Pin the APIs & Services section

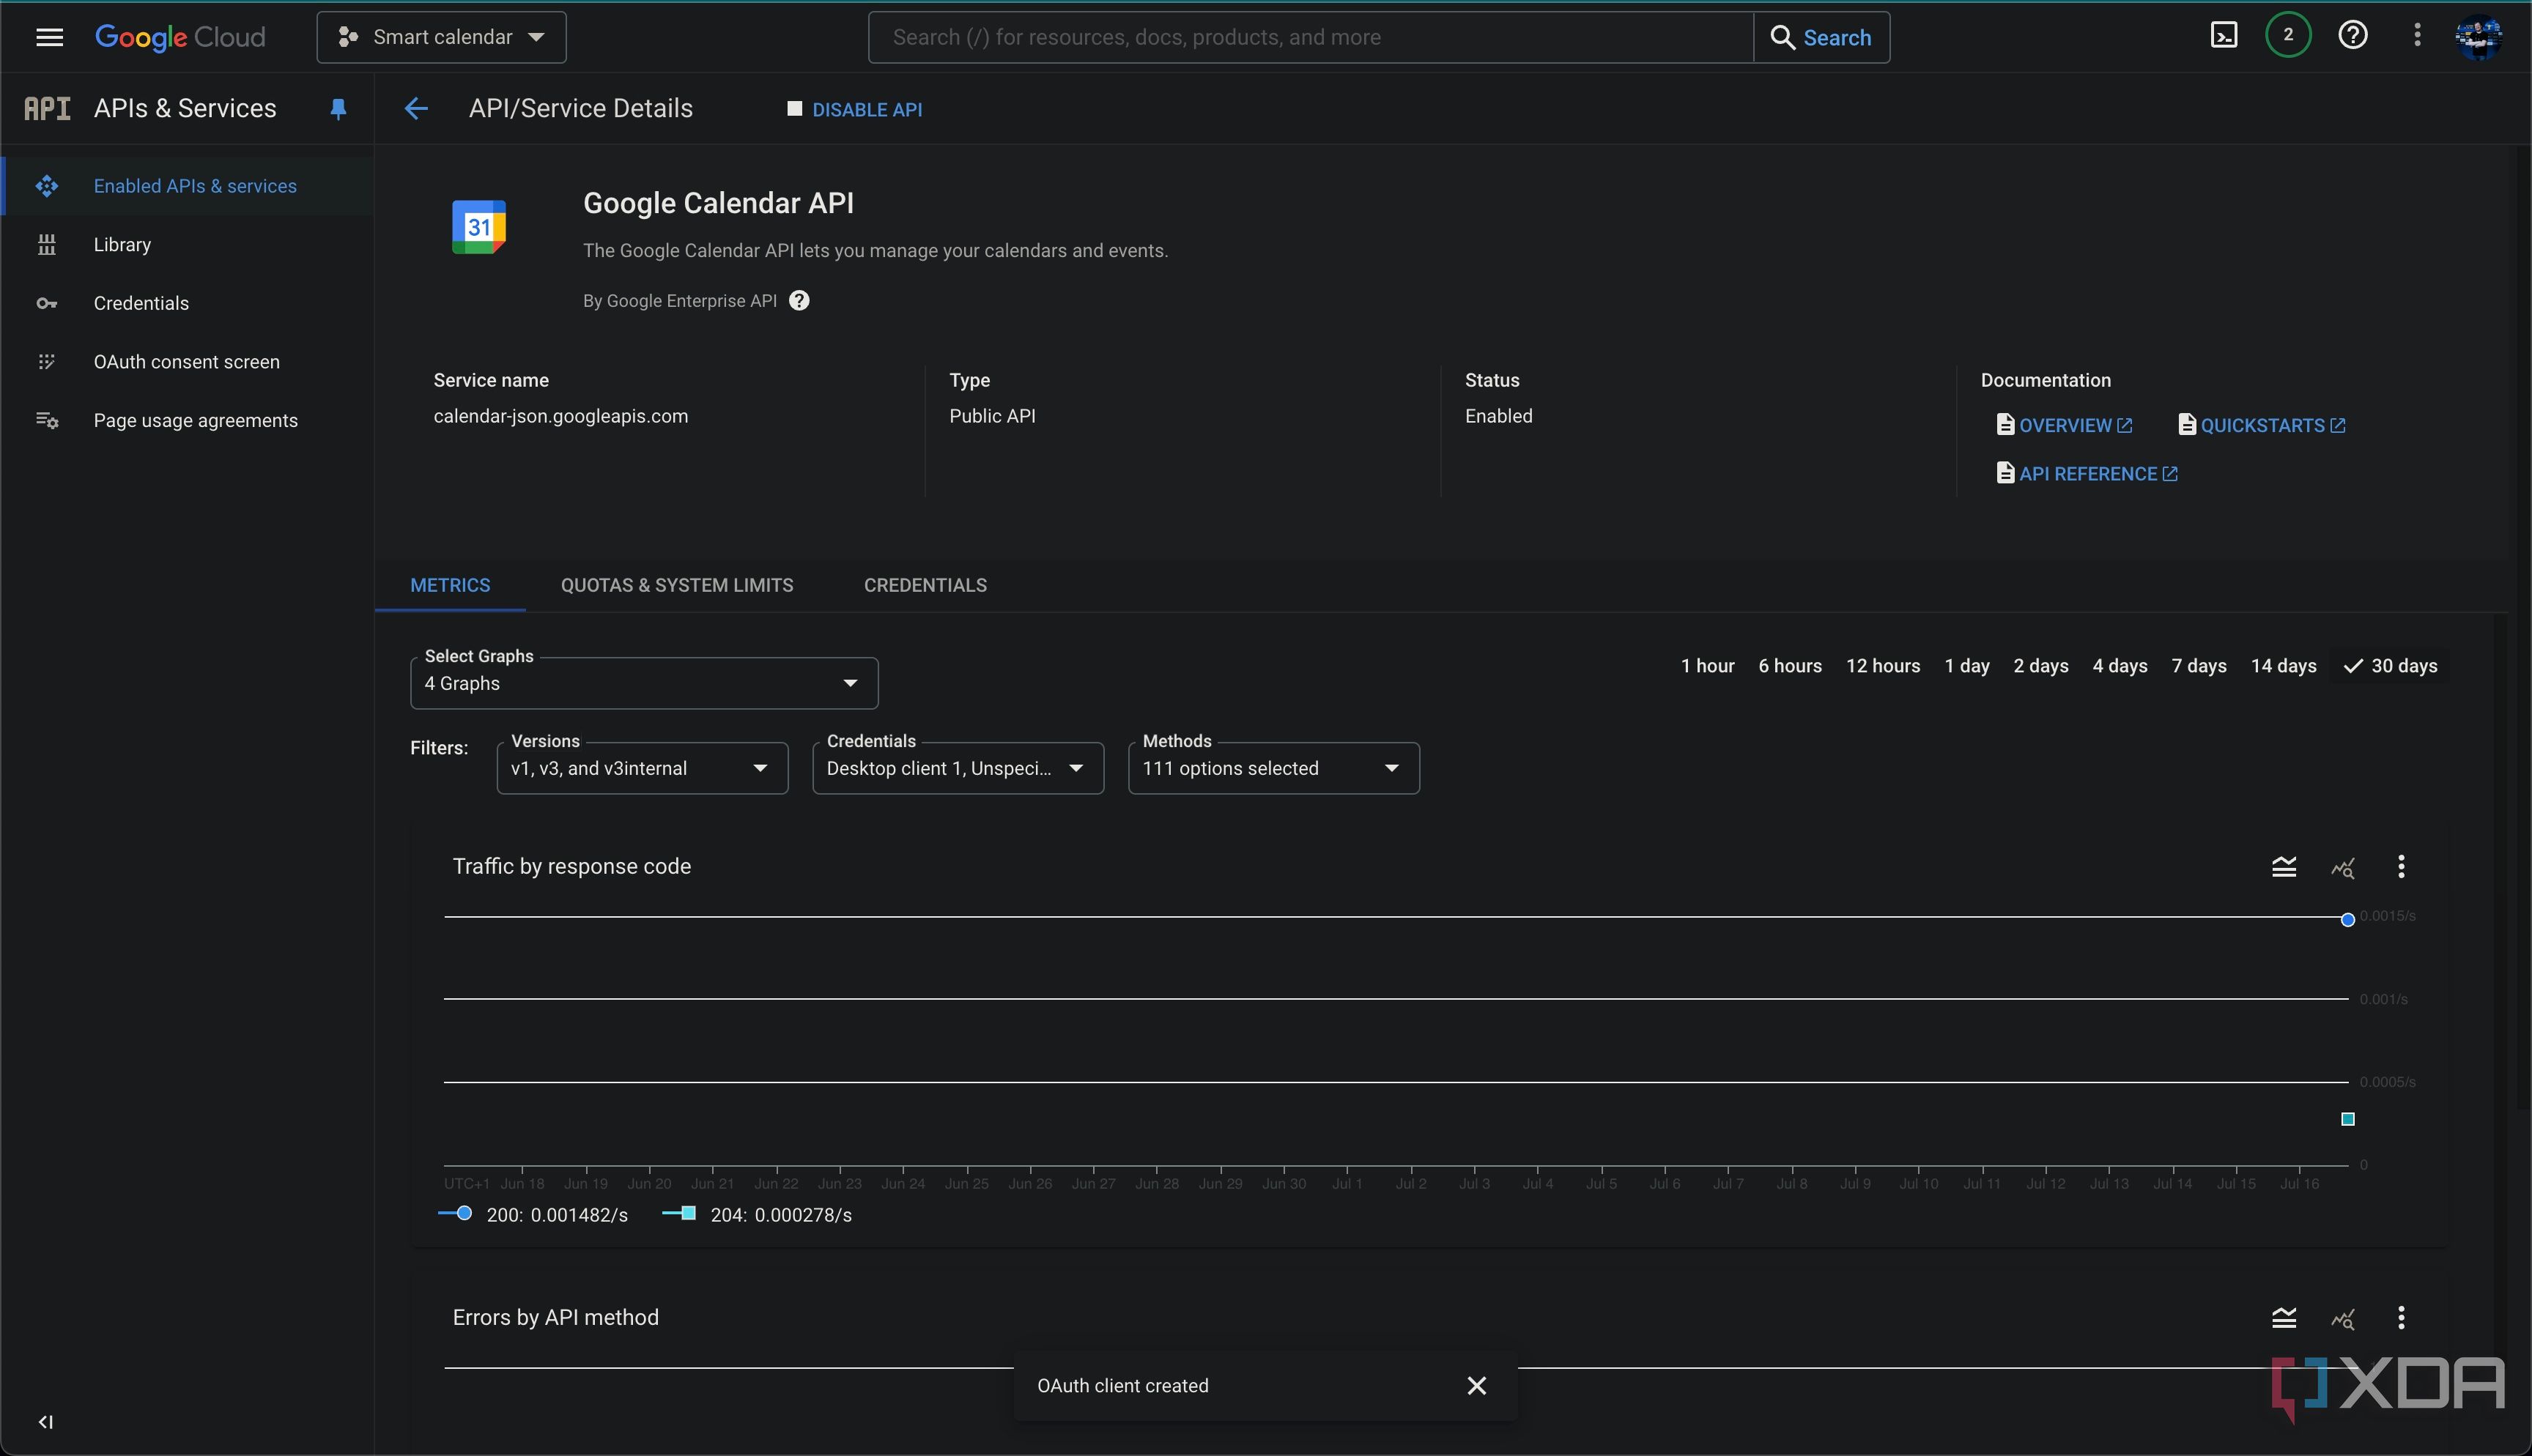[x=338, y=109]
